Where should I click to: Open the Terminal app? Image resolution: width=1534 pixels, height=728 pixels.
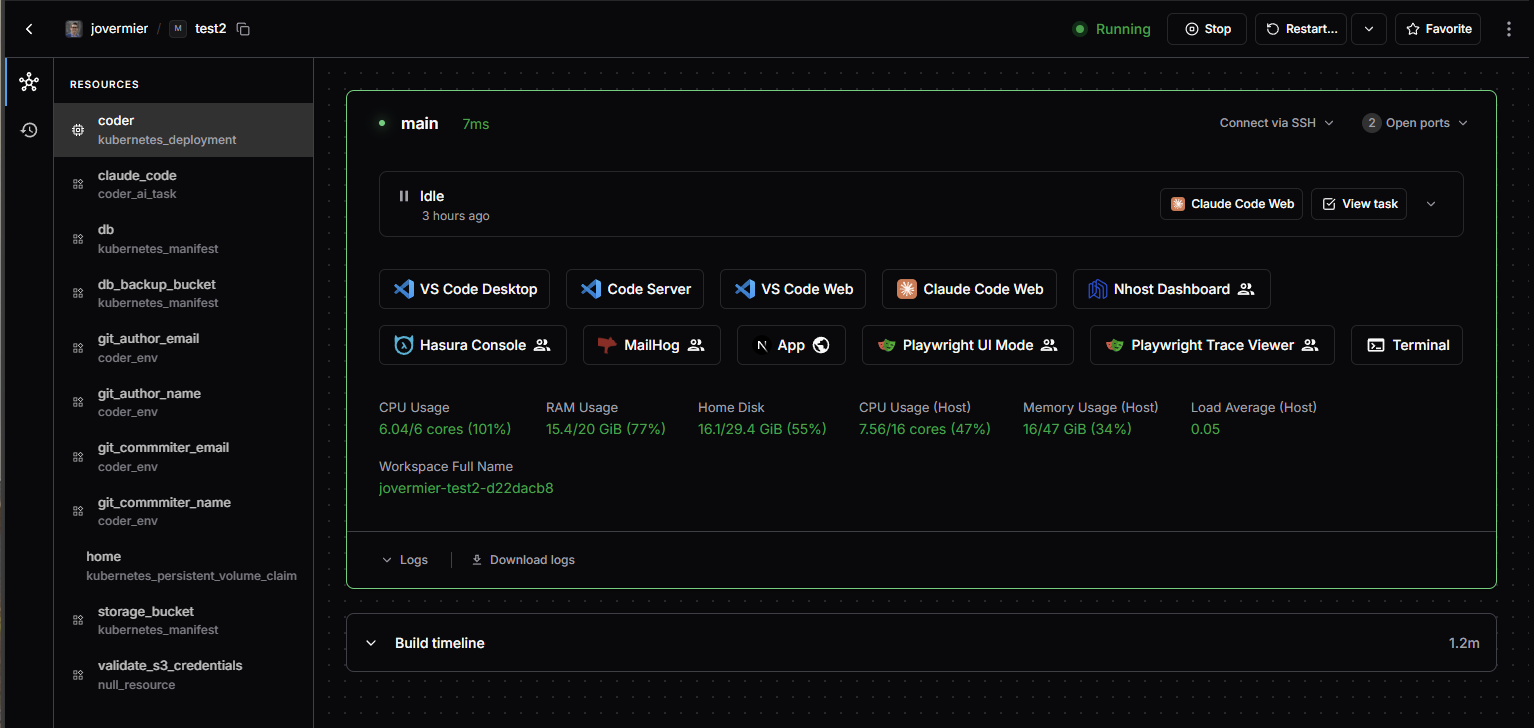[1407, 345]
